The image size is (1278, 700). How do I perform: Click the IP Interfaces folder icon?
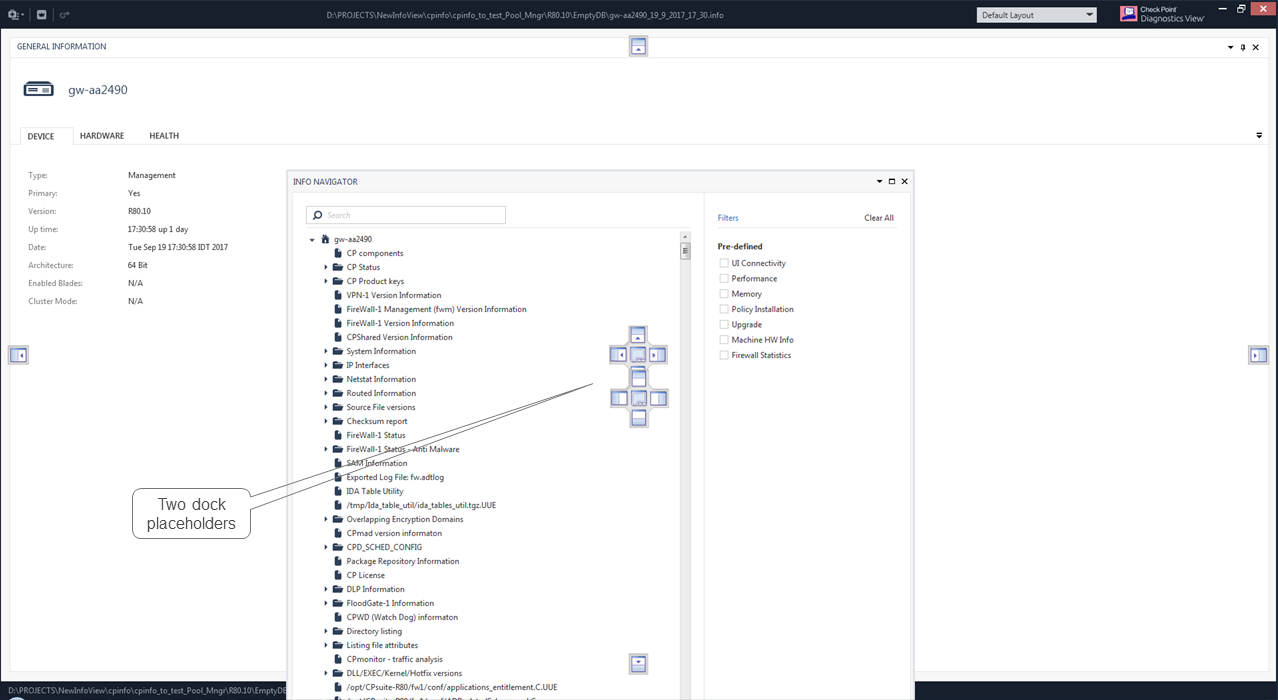pyautogui.click(x=338, y=365)
